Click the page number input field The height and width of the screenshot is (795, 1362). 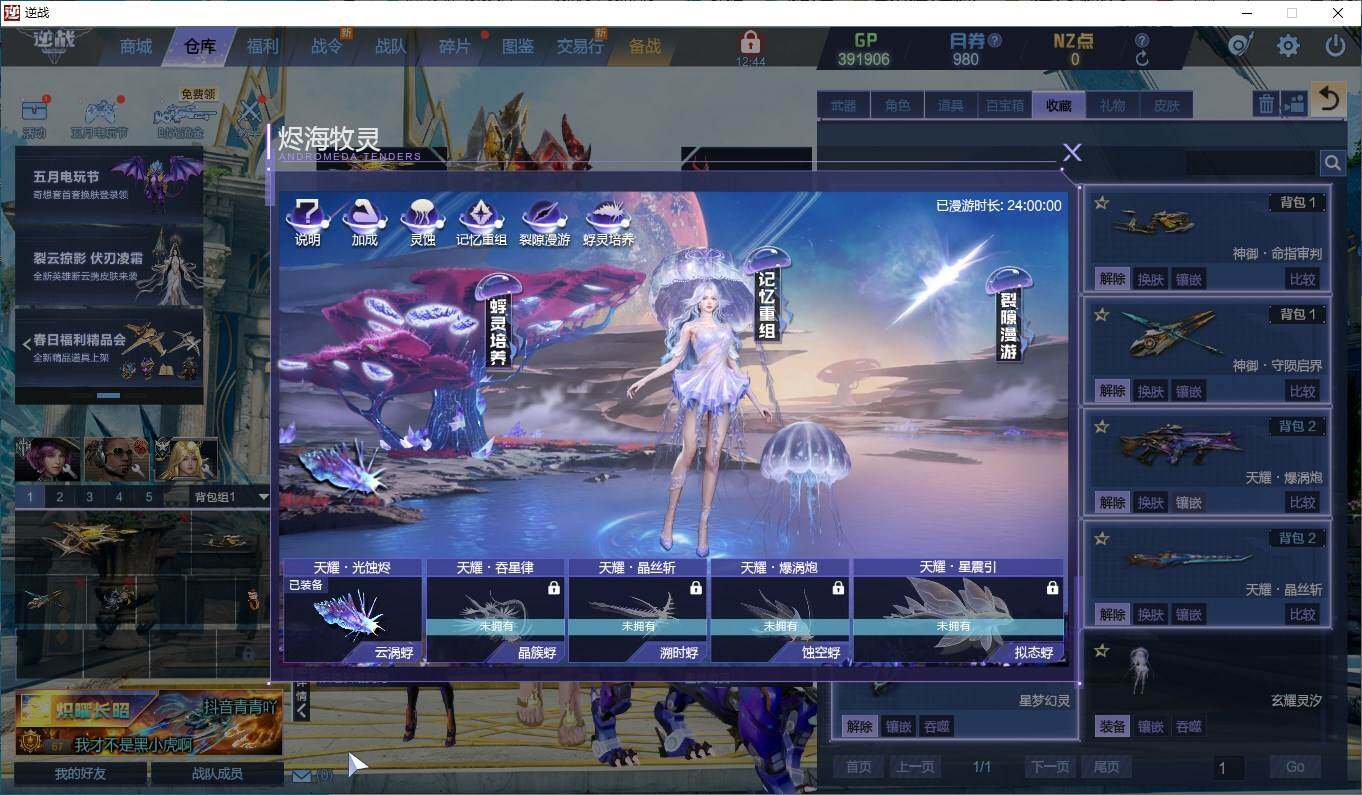(1227, 768)
